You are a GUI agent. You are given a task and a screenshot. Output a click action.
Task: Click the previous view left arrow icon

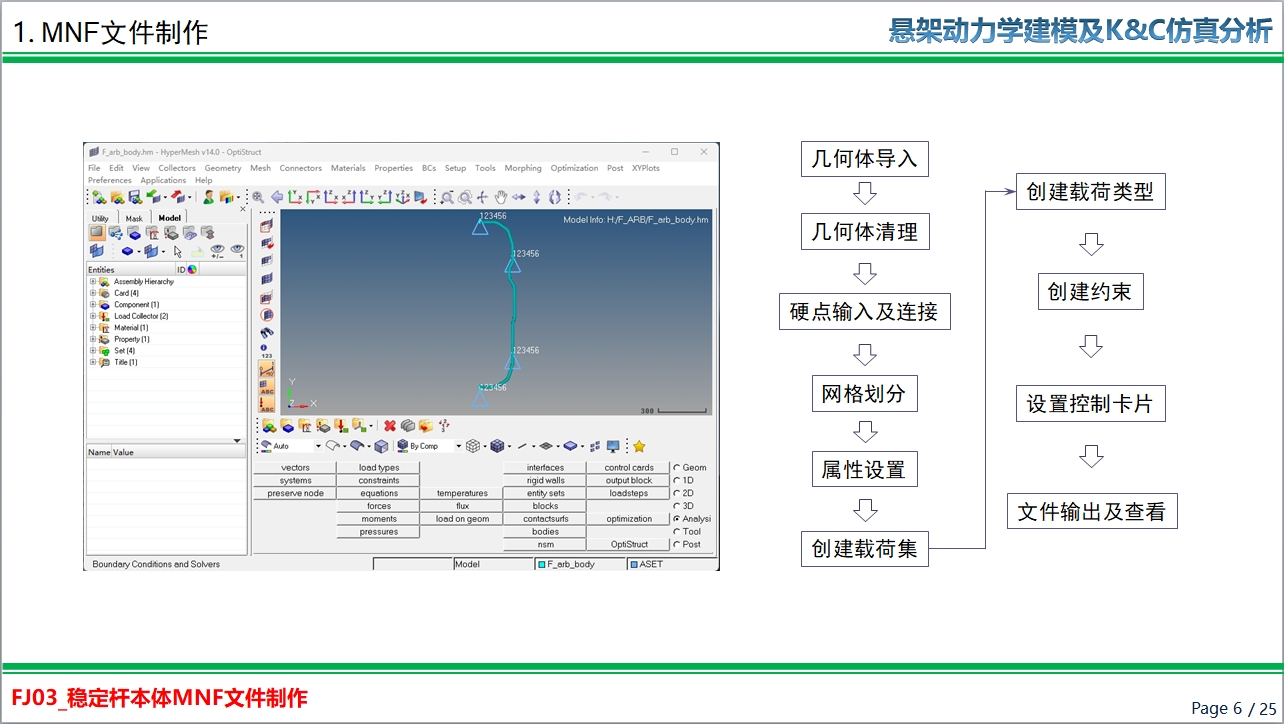[277, 197]
